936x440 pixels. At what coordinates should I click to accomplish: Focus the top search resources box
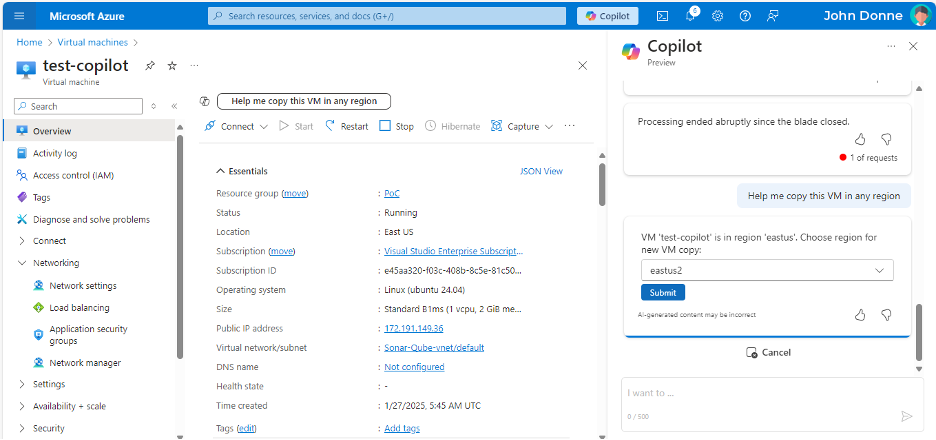[x=387, y=16]
